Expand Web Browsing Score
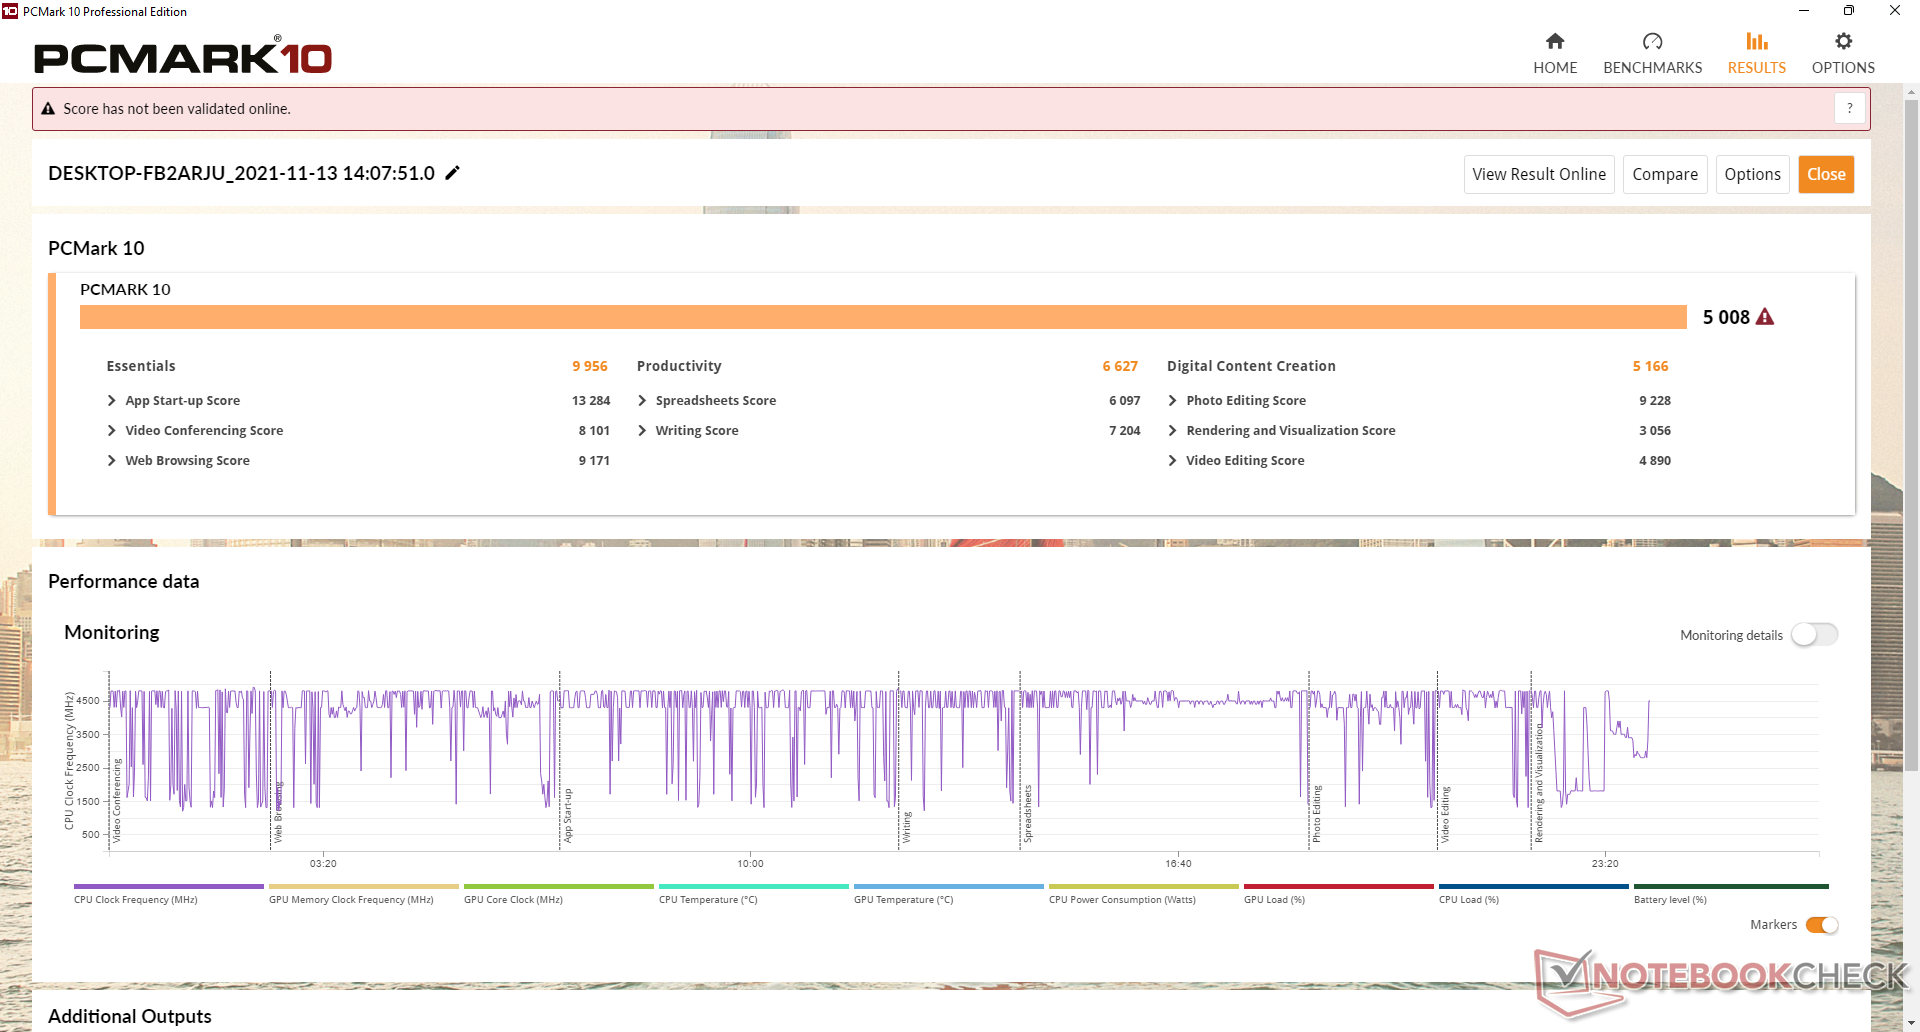The width and height of the screenshot is (1920, 1032). (111, 460)
